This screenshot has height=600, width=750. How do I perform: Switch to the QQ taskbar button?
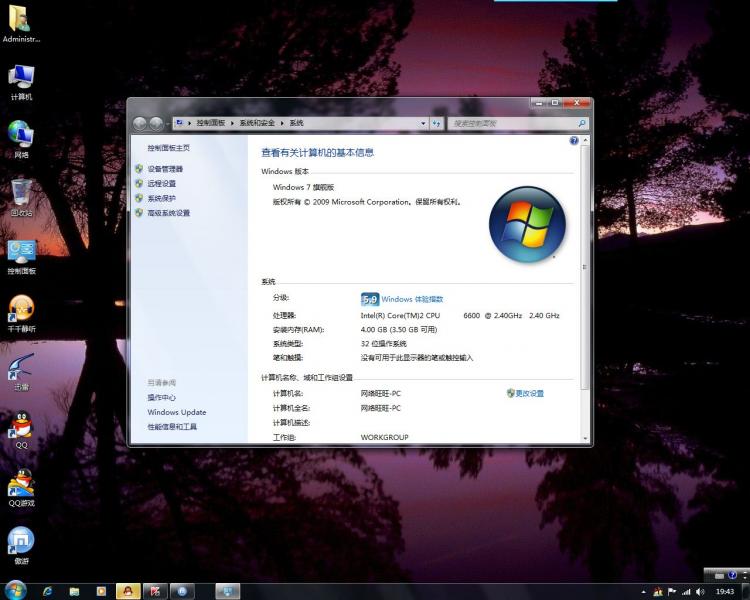(x=128, y=591)
